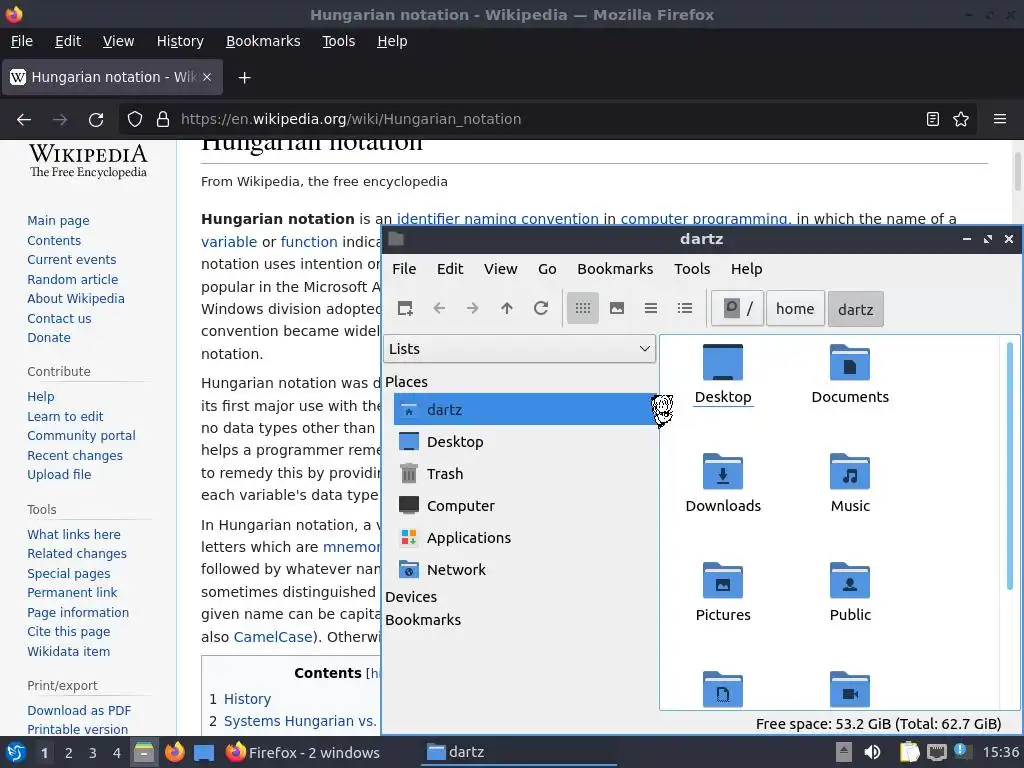Screen dimensions: 1024x768
Task: Click the clipboard tray icon
Action: click(909, 752)
